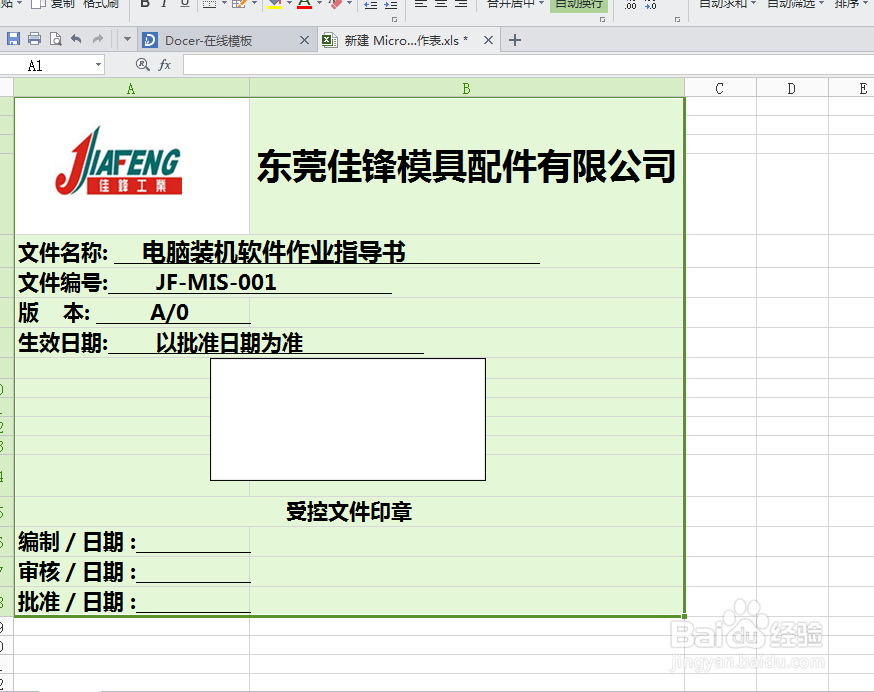This screenshot has width=874, height=692.
Task: Click the magnifier icon beside fx
Action: (143, 65)
